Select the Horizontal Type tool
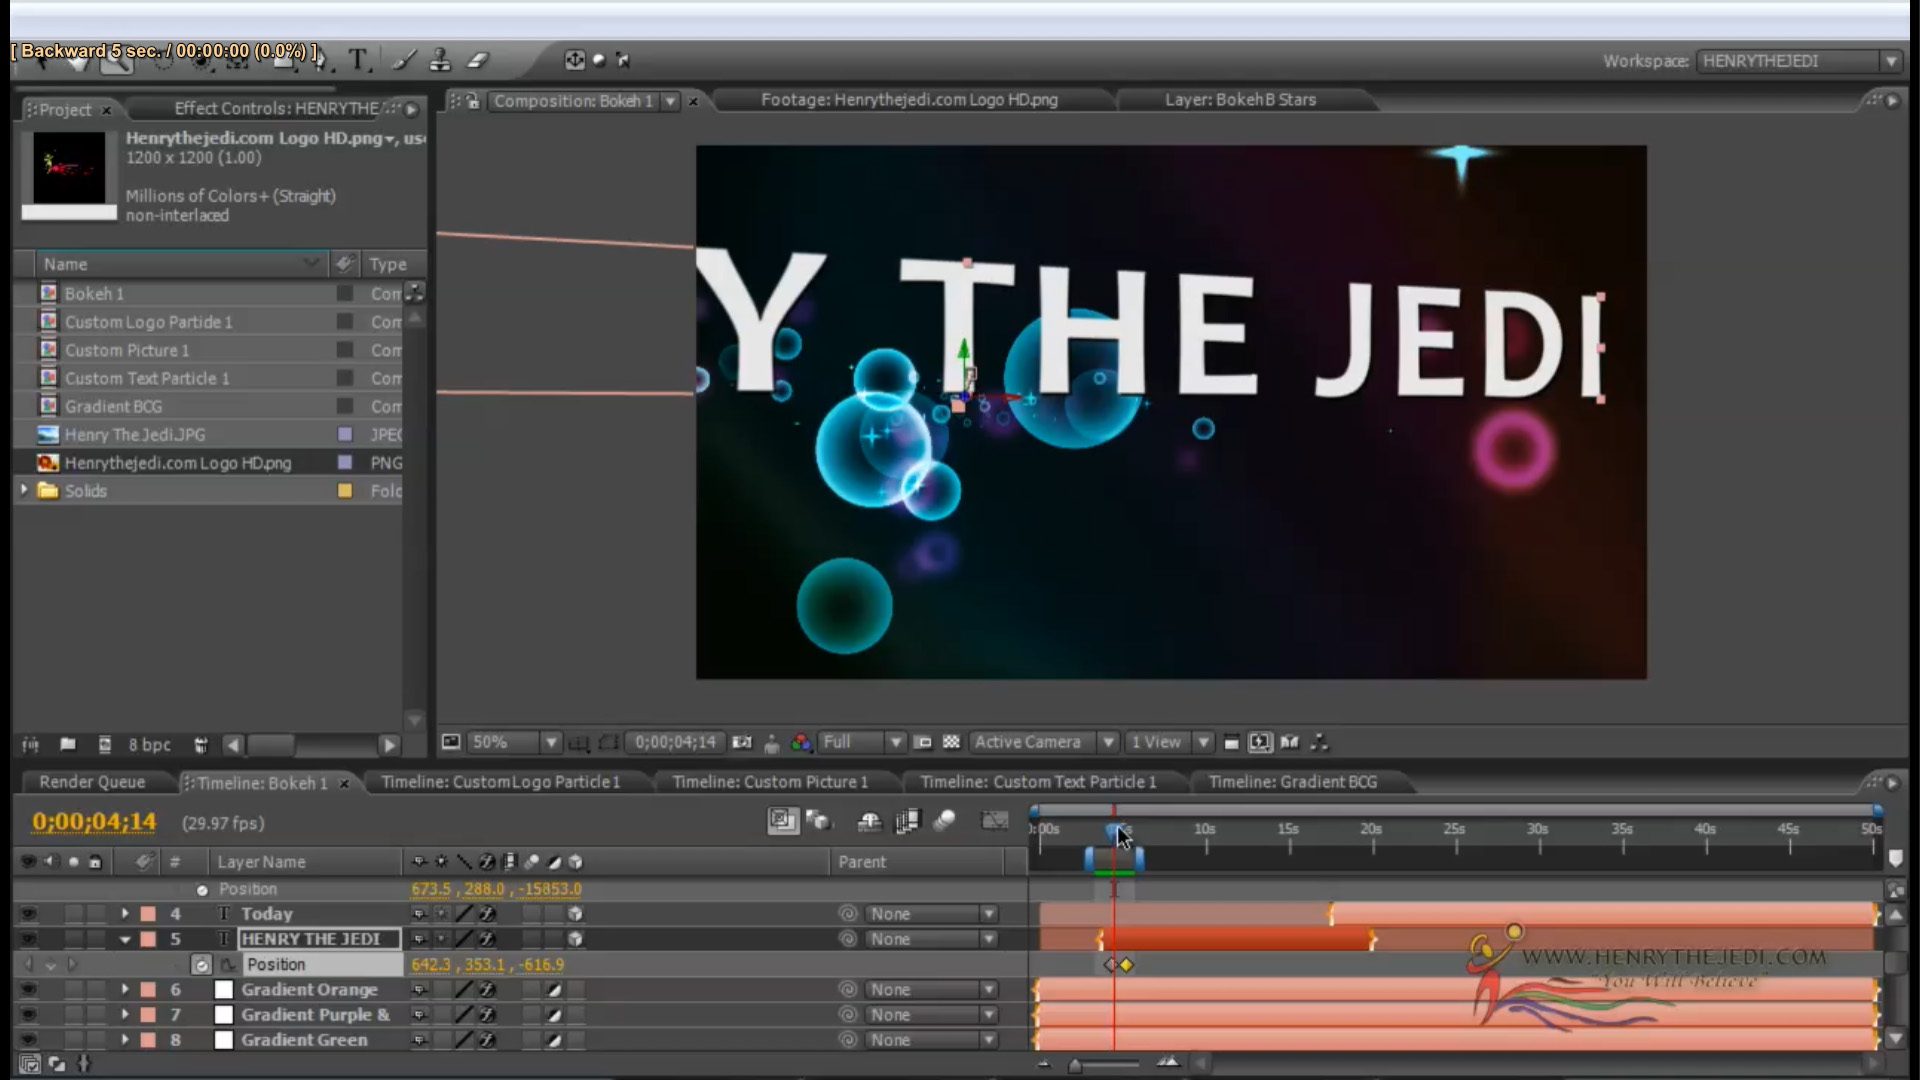 point(358,60)
